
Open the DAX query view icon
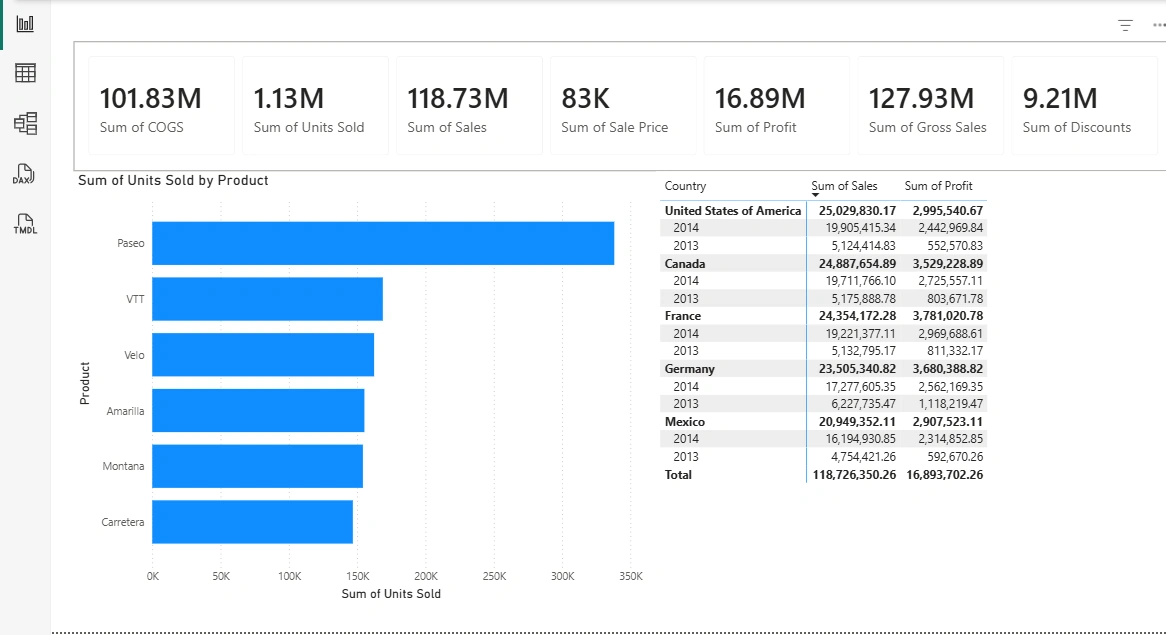24,174
